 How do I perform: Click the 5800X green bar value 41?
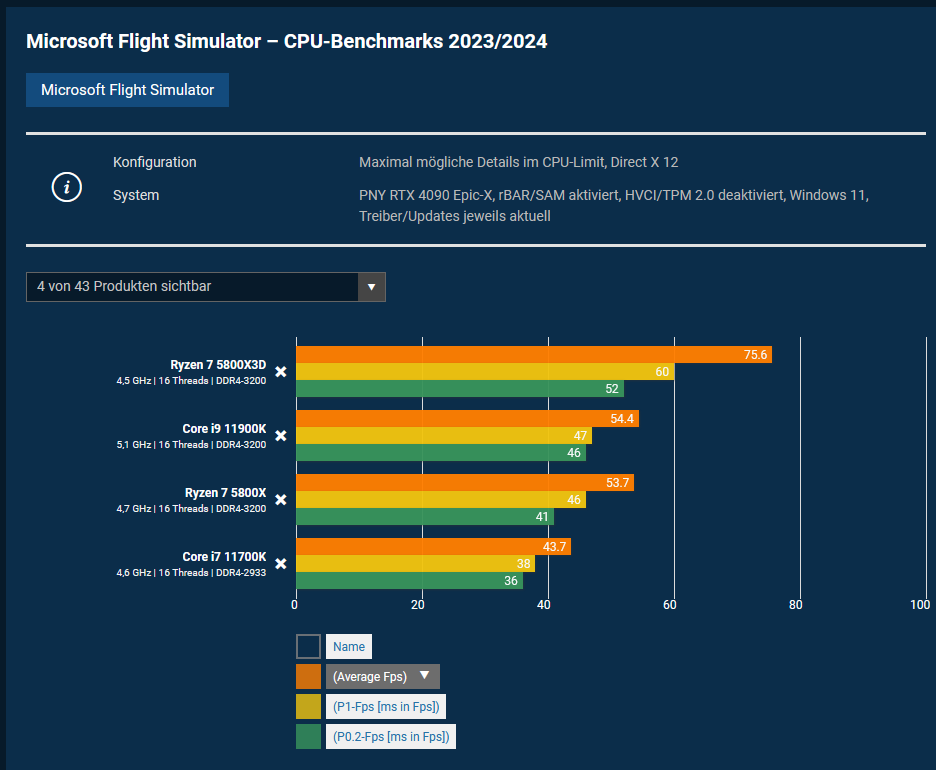(425, 516)
